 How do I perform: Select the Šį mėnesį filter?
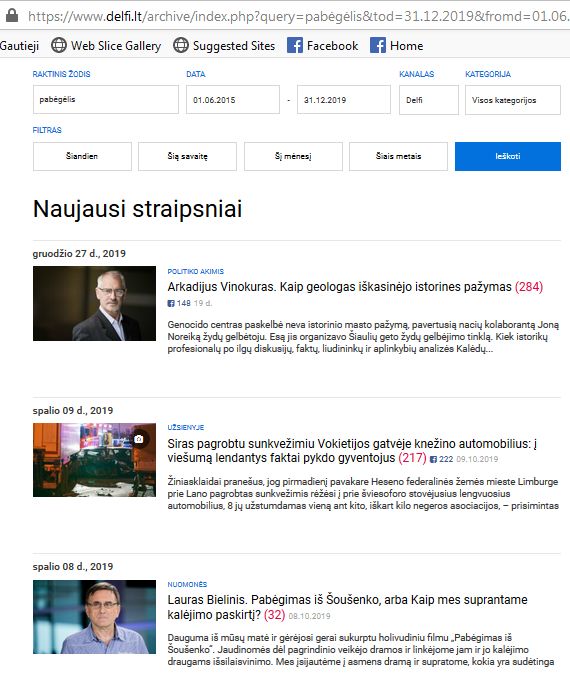293,156
